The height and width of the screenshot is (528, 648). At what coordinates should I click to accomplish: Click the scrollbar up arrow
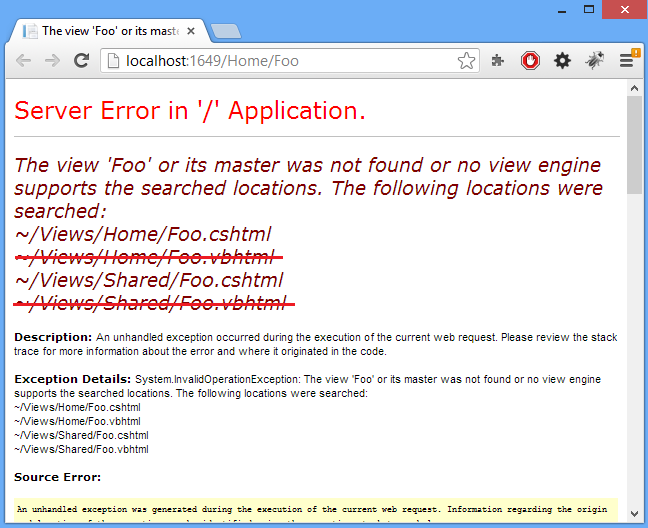click(x=634, y=88)
